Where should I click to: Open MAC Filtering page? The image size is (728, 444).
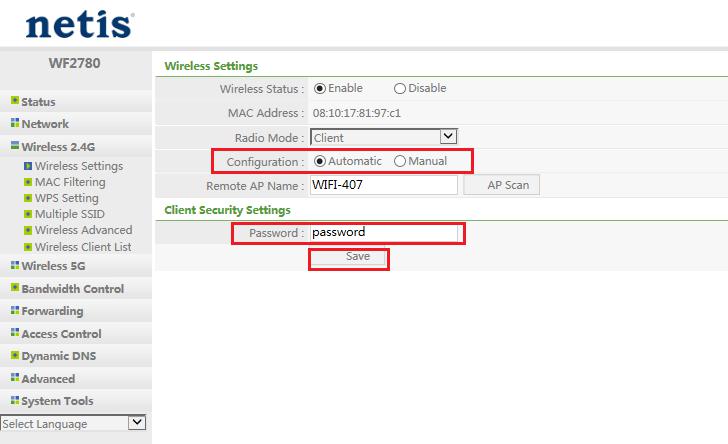coord(70,182)
